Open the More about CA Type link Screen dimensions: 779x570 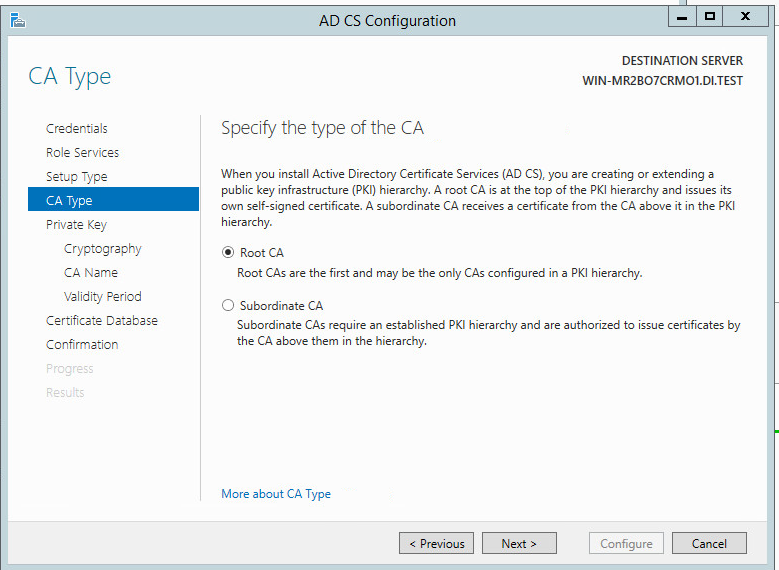[276, 494]
